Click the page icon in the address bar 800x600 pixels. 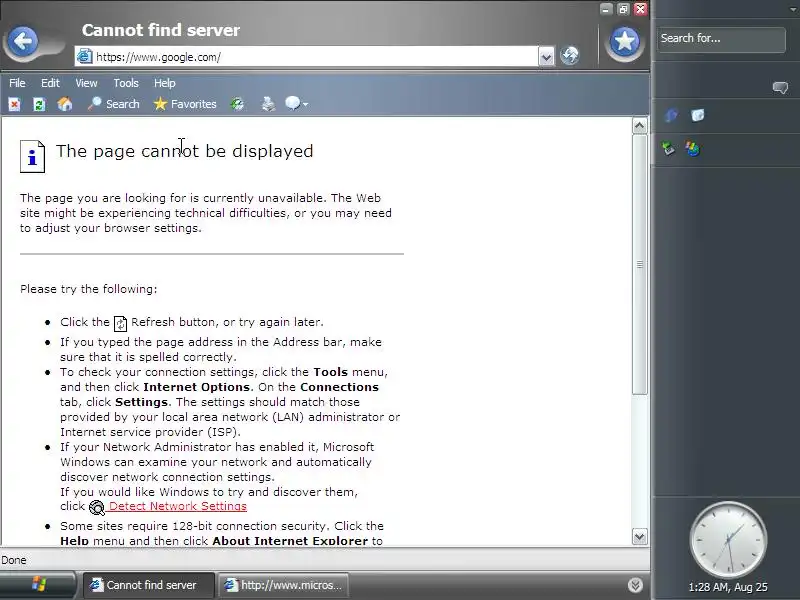(x=84, y=57)
